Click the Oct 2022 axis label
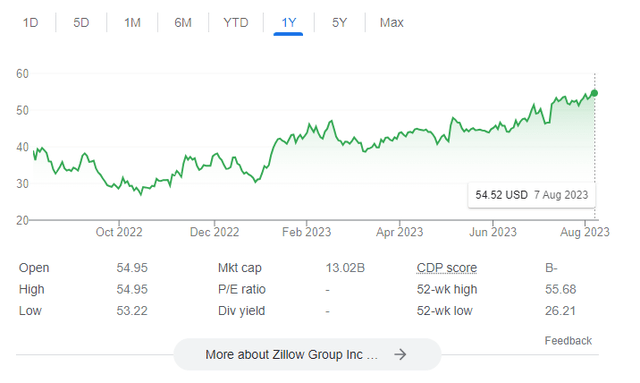640x383 pixels. [119, 232]
